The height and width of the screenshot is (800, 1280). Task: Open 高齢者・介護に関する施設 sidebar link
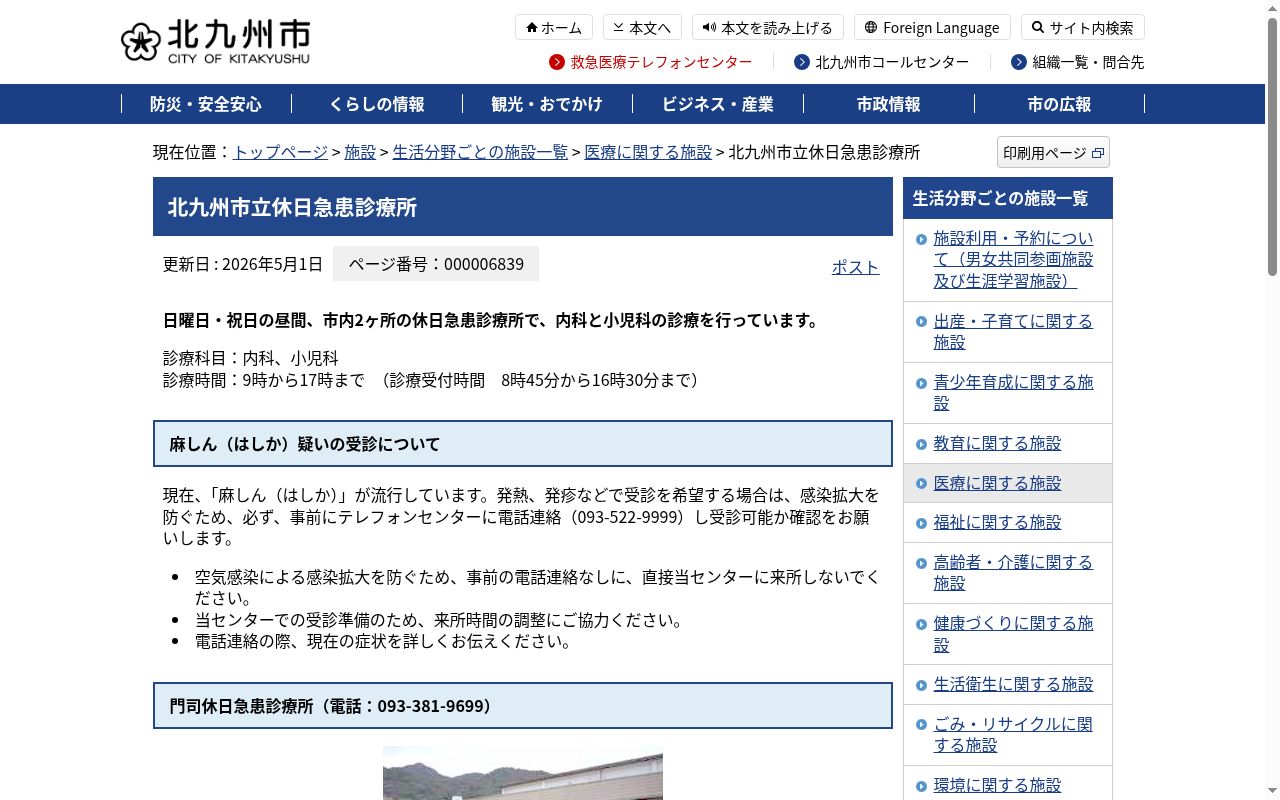coord(1014,573)
